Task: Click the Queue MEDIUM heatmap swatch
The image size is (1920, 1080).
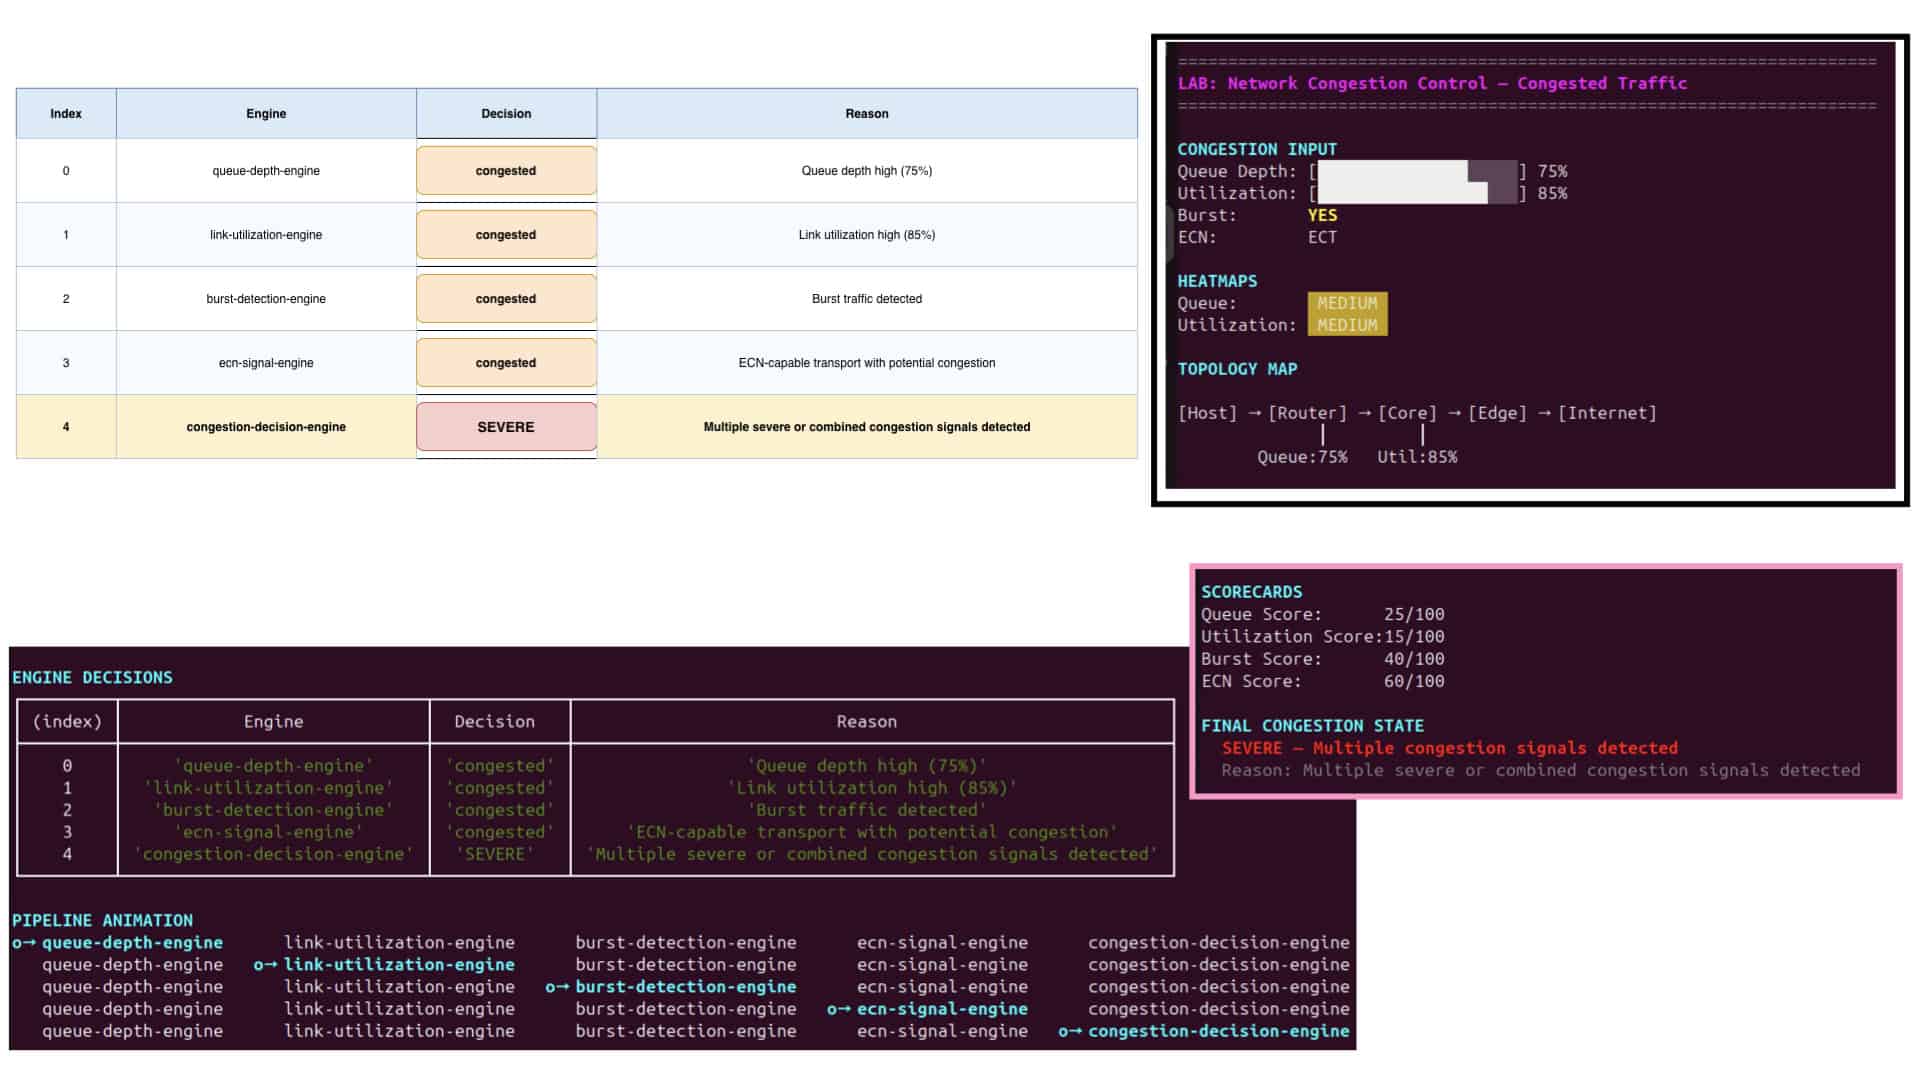Action: [1347, 303]
